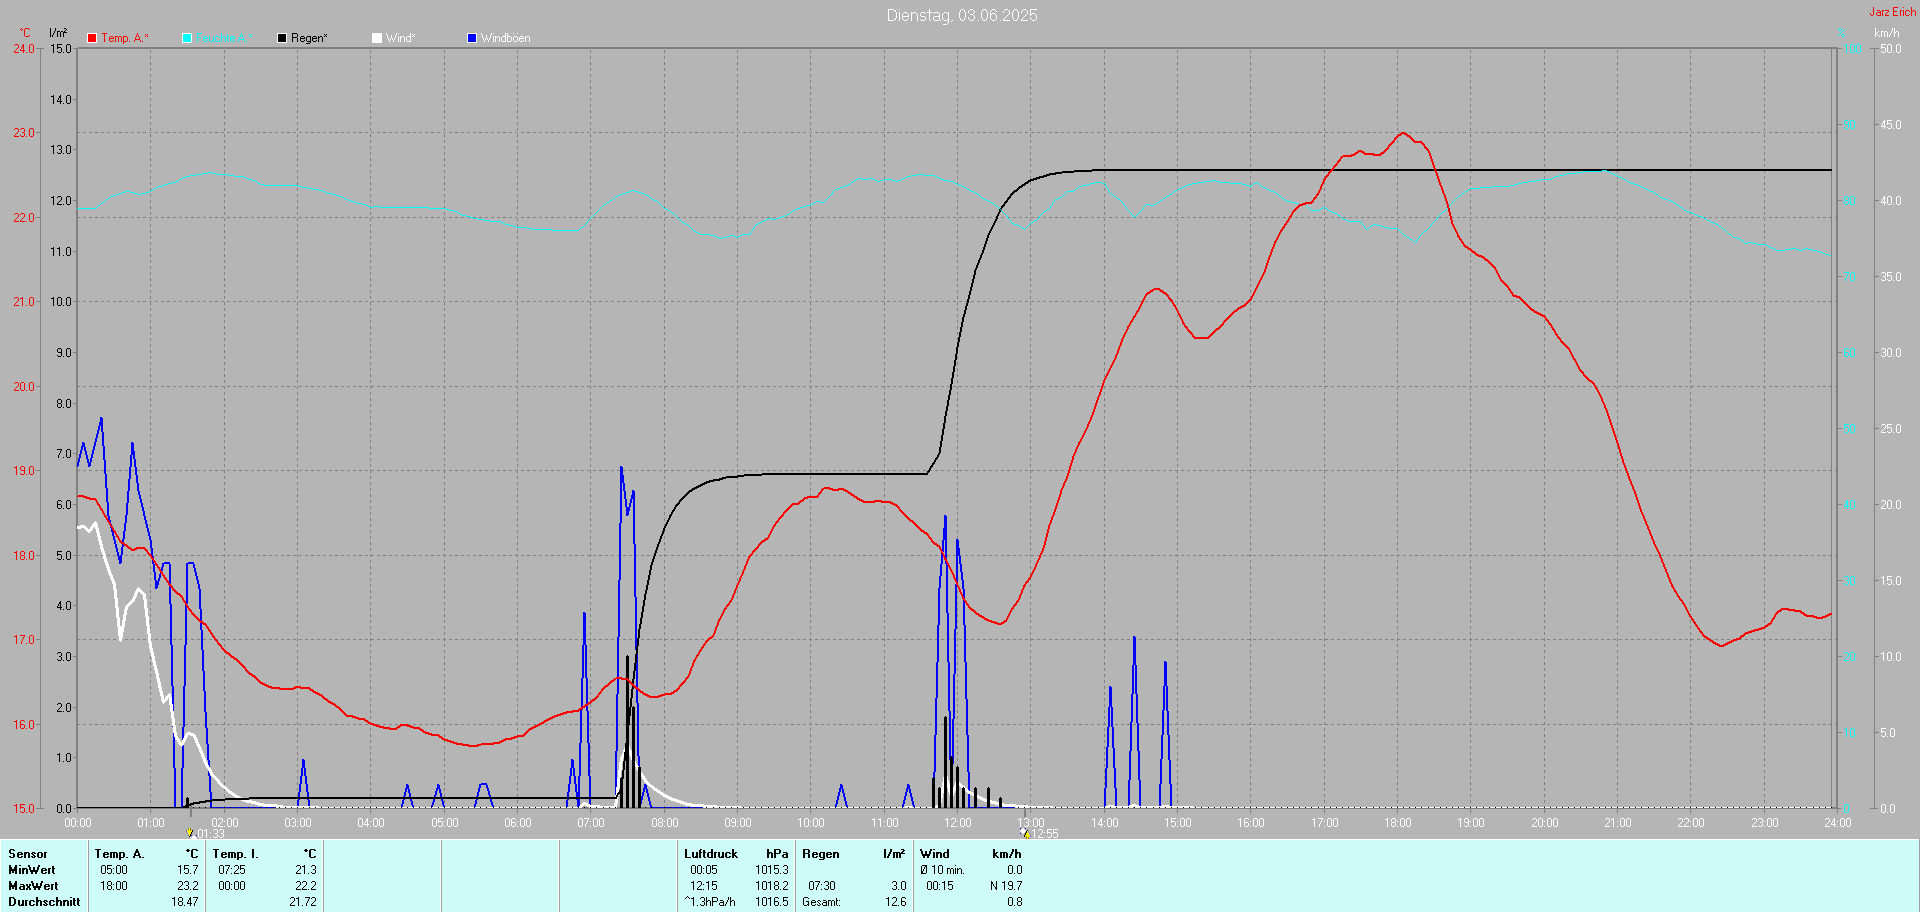Click the 15.7 minimum temperature value
This screenshot has width=1920, height=912.
pyautogui.click(x=188, y=870)
